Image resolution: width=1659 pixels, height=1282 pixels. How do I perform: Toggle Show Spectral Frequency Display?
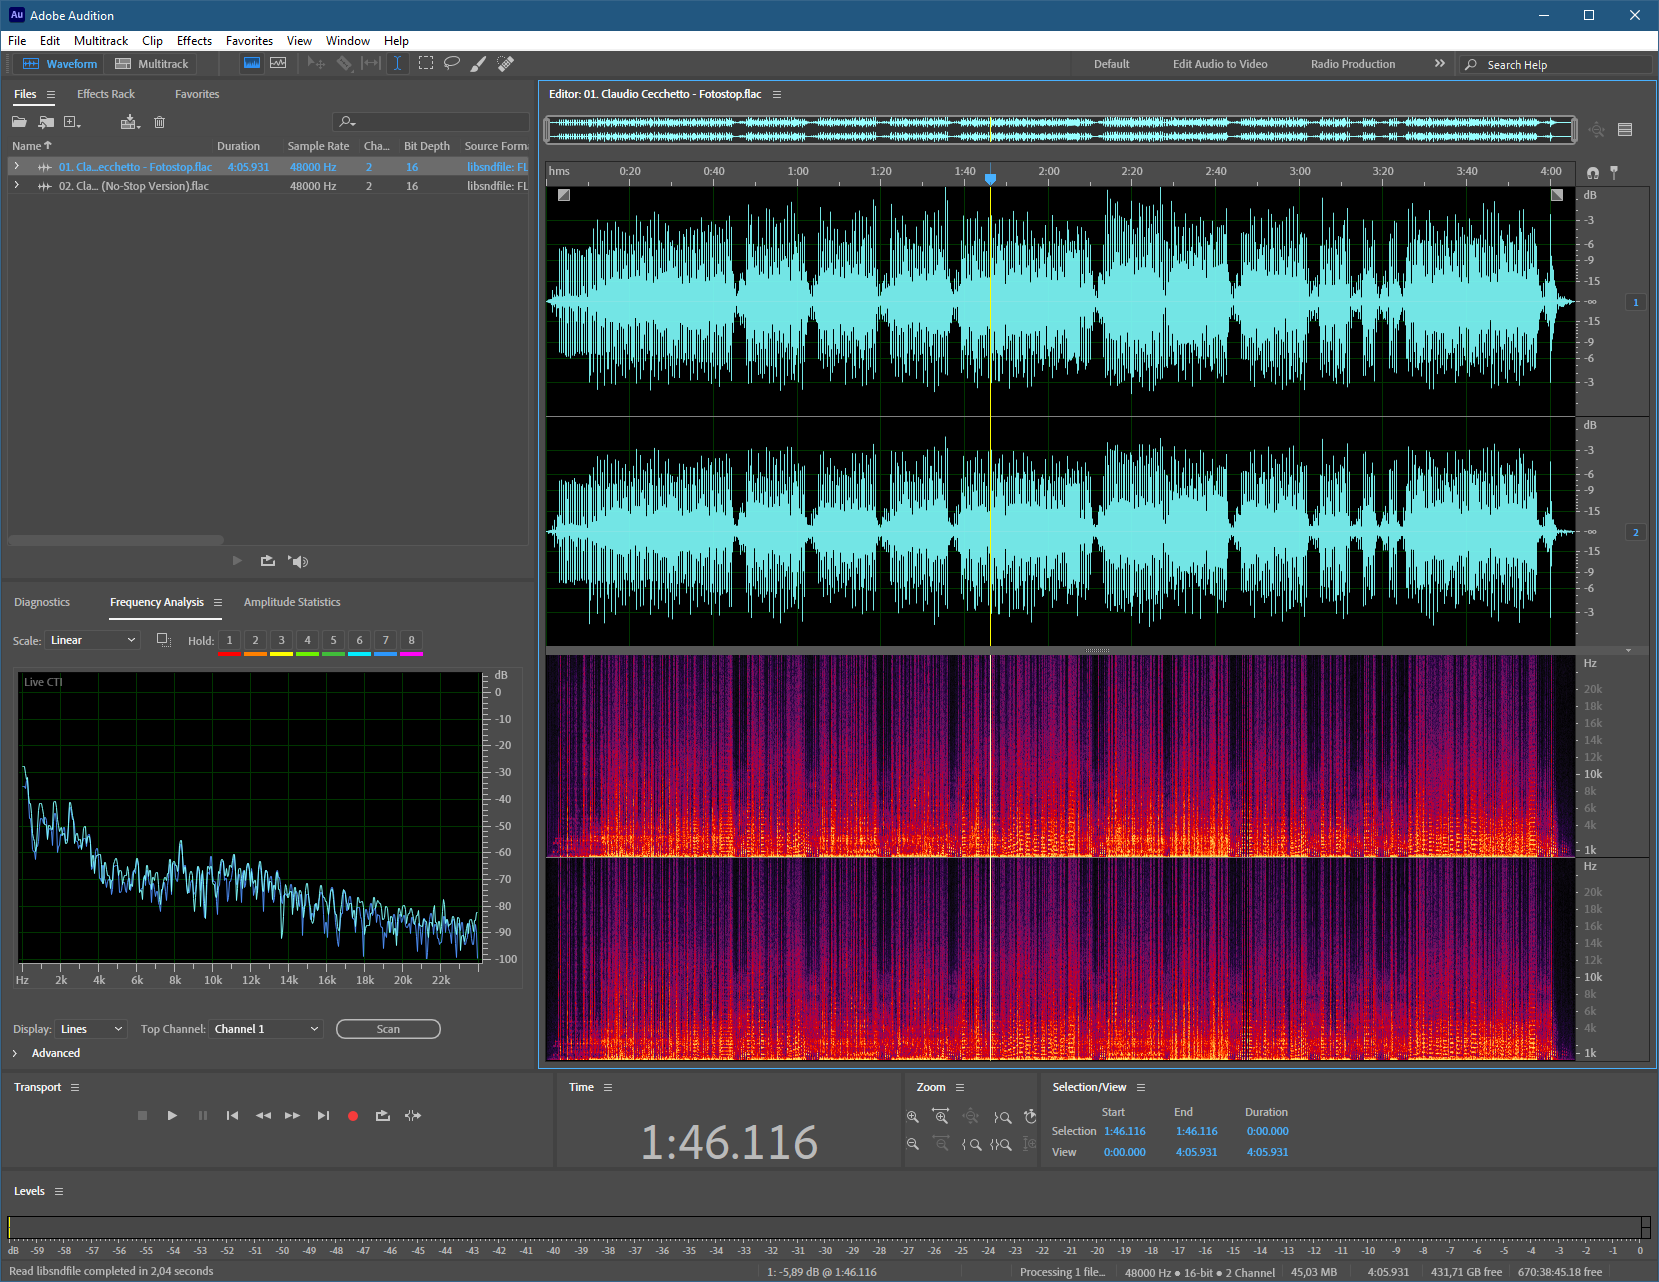(x=252, y=63)
